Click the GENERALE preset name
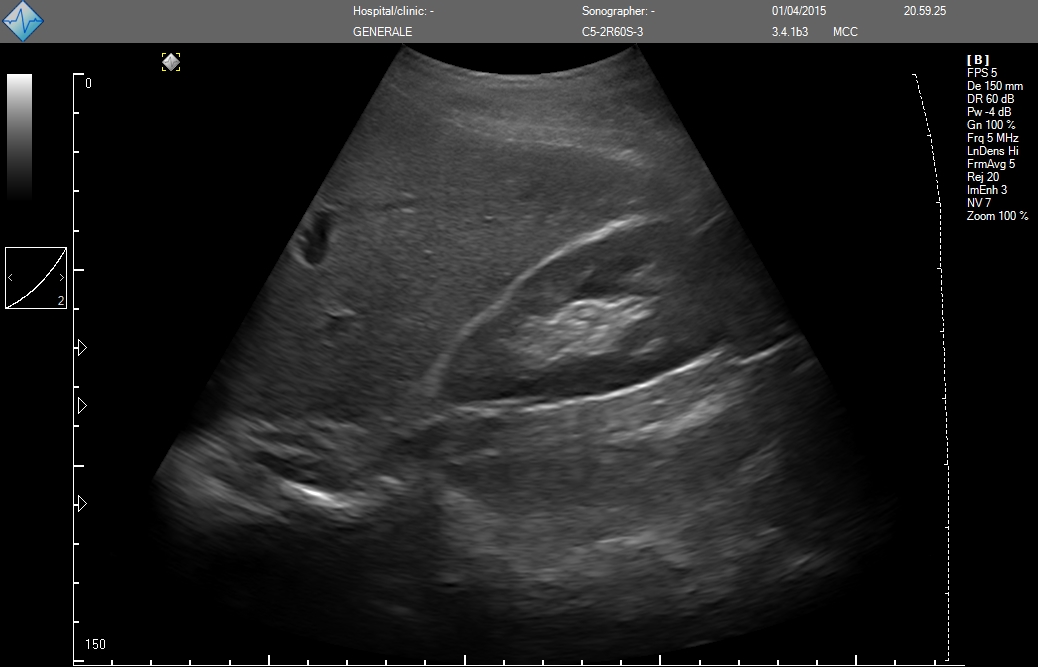 [x=382, y=32]
